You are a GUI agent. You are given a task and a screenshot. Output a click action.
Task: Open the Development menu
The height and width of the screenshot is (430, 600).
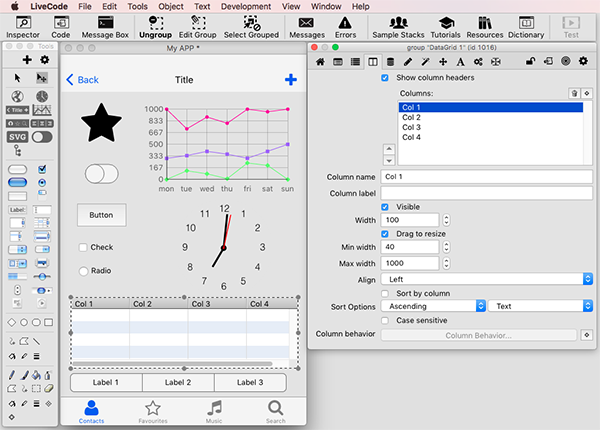point(245,6)
